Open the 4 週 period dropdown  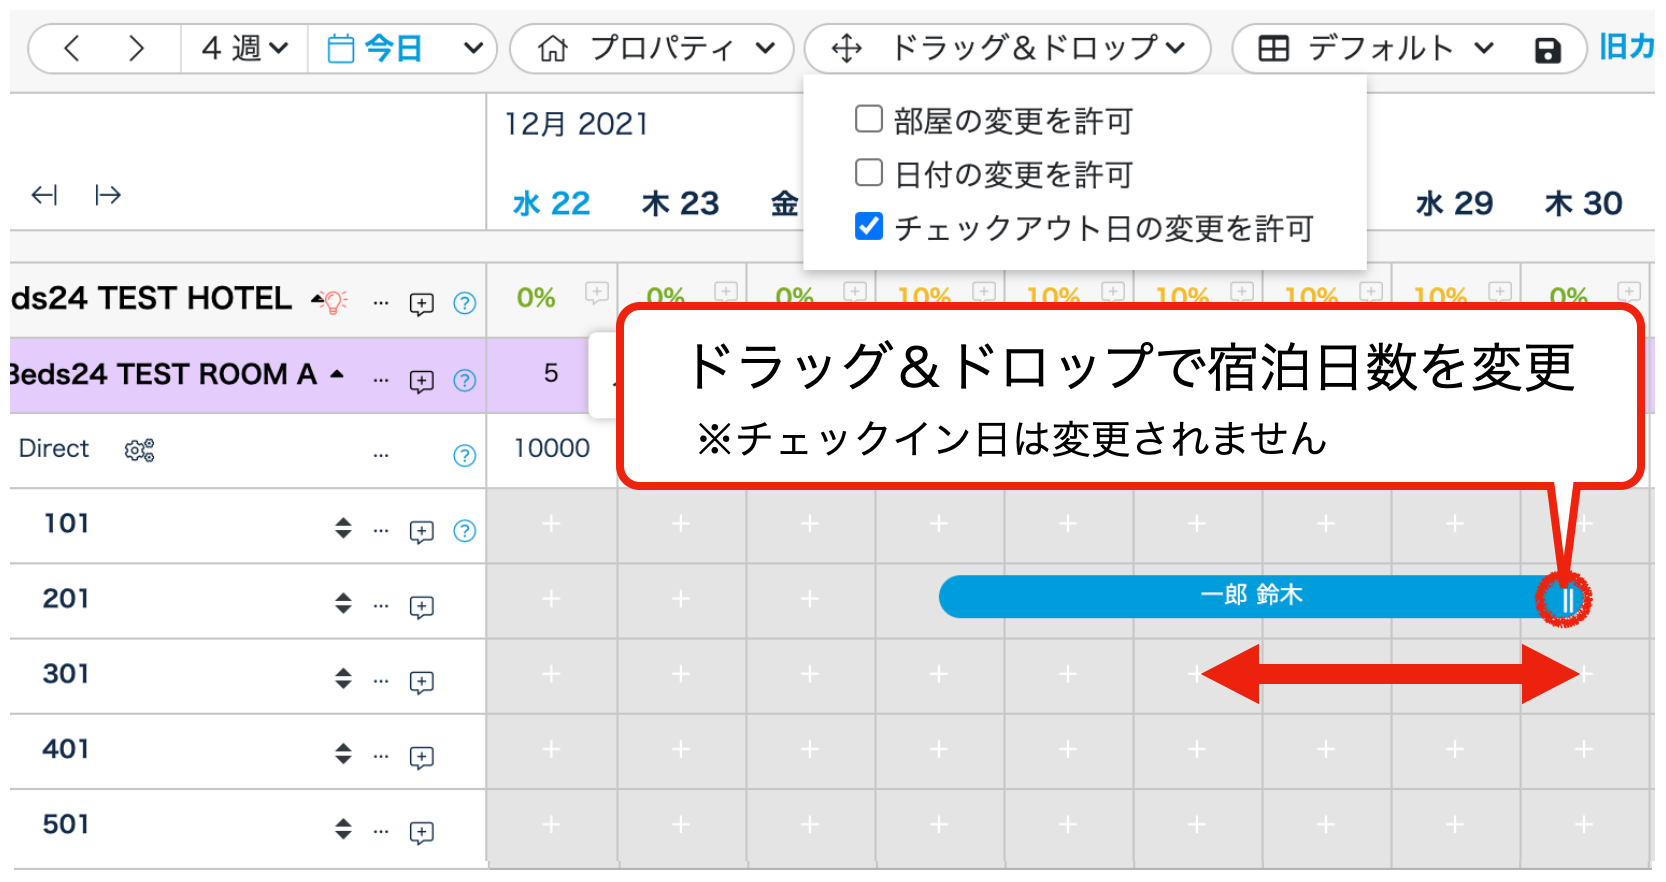[x=244, y=48]
